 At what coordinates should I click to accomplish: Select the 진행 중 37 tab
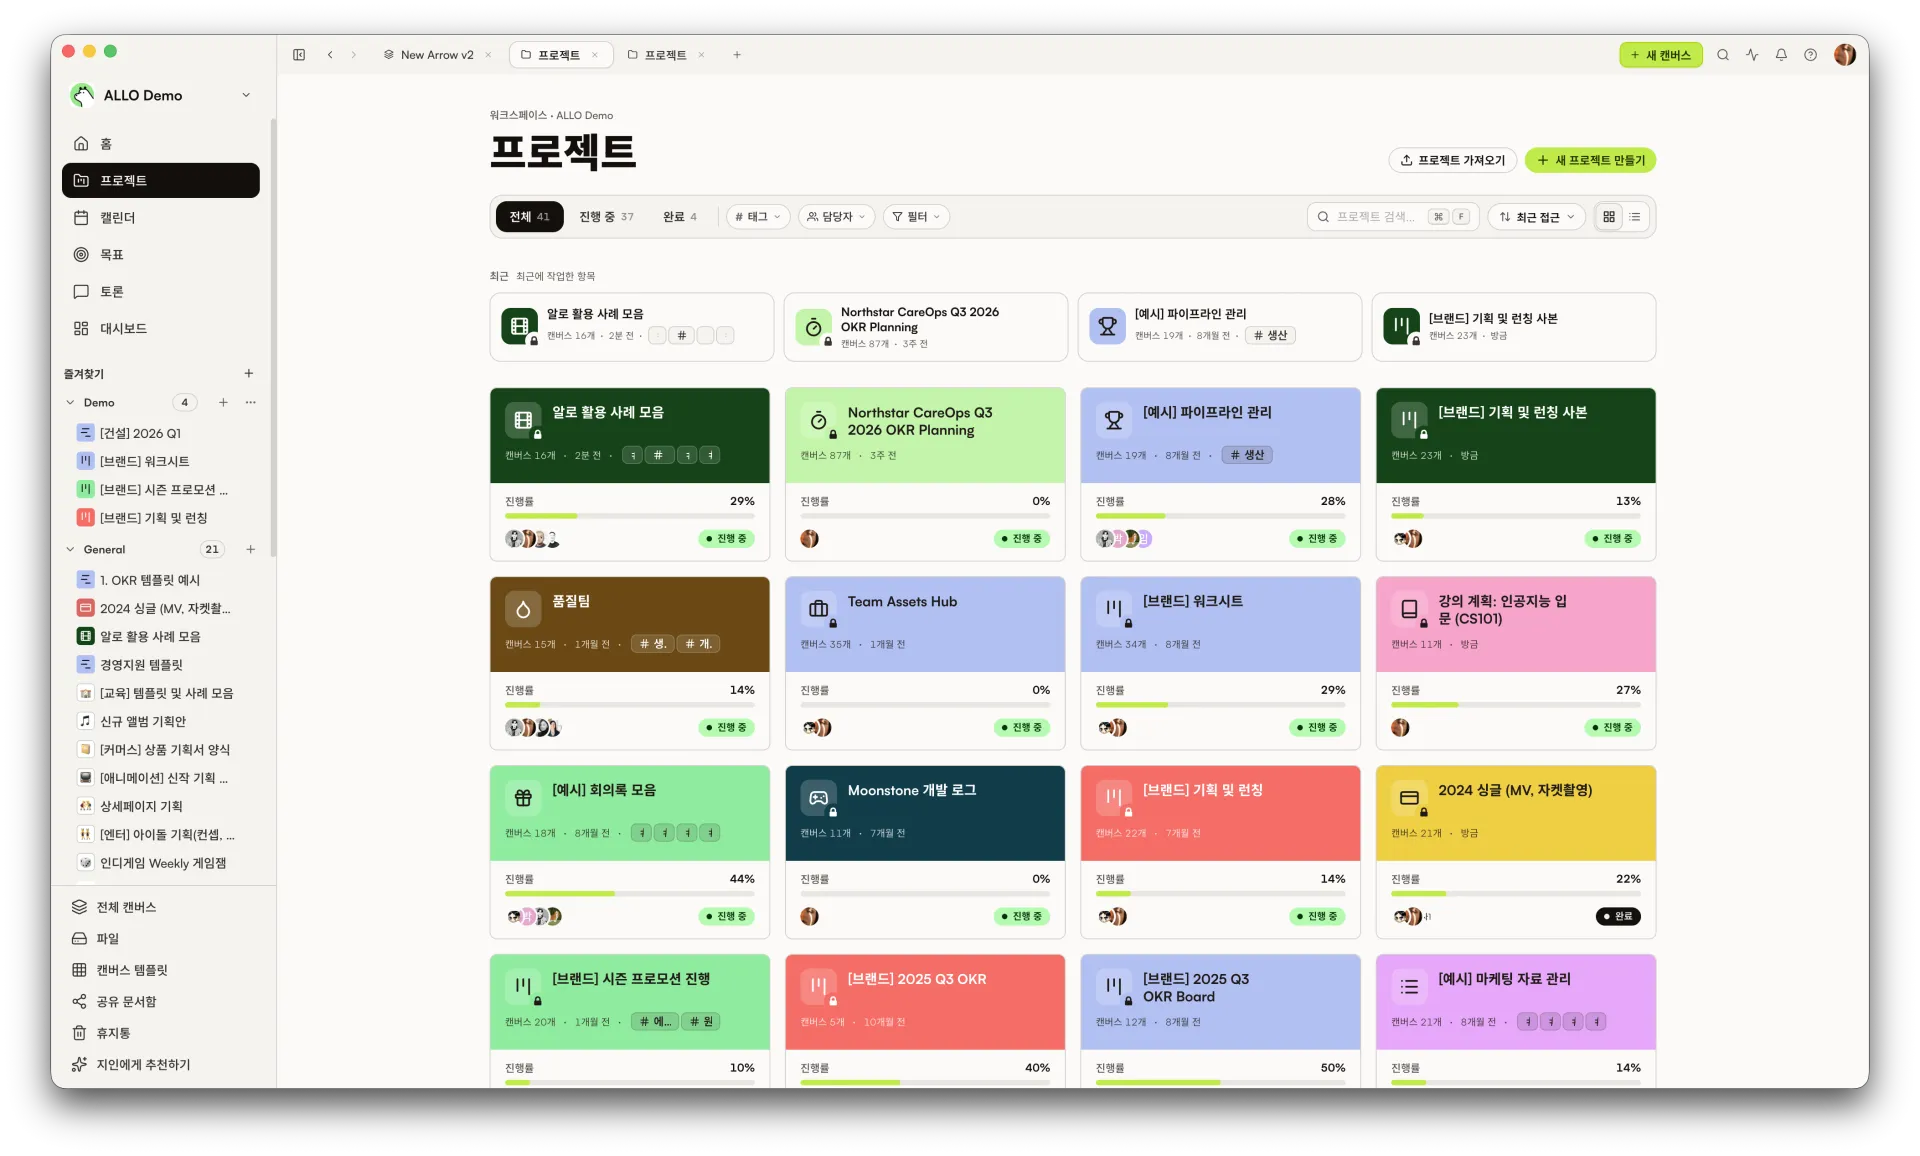point(606,217)
